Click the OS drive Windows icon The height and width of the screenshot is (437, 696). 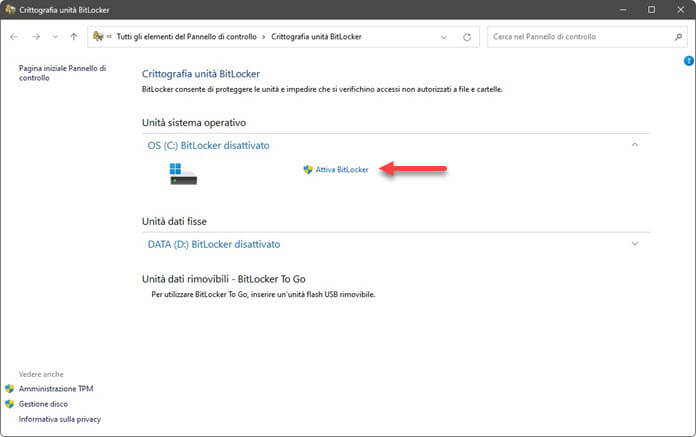point(183,173)
